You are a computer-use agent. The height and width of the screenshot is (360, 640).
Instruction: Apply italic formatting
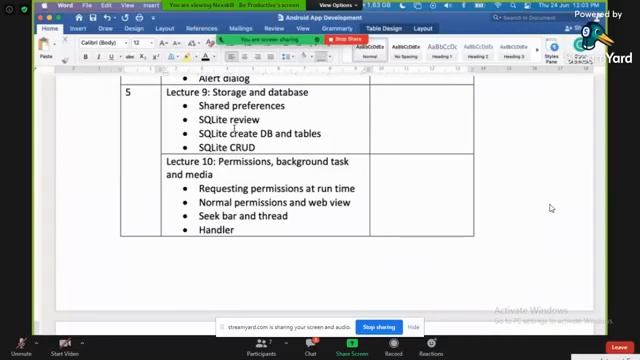[98, 57]
